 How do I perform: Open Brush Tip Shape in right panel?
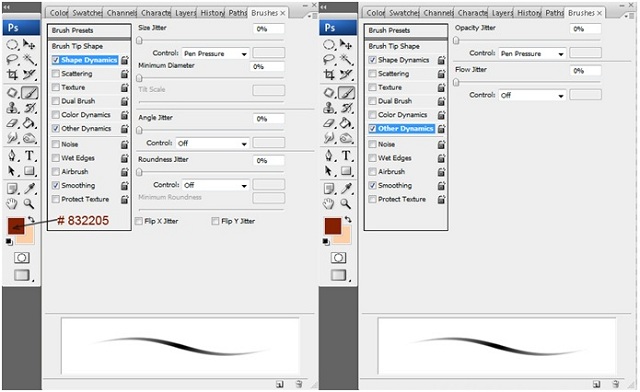pyautogui.click(x=406, y=46)
